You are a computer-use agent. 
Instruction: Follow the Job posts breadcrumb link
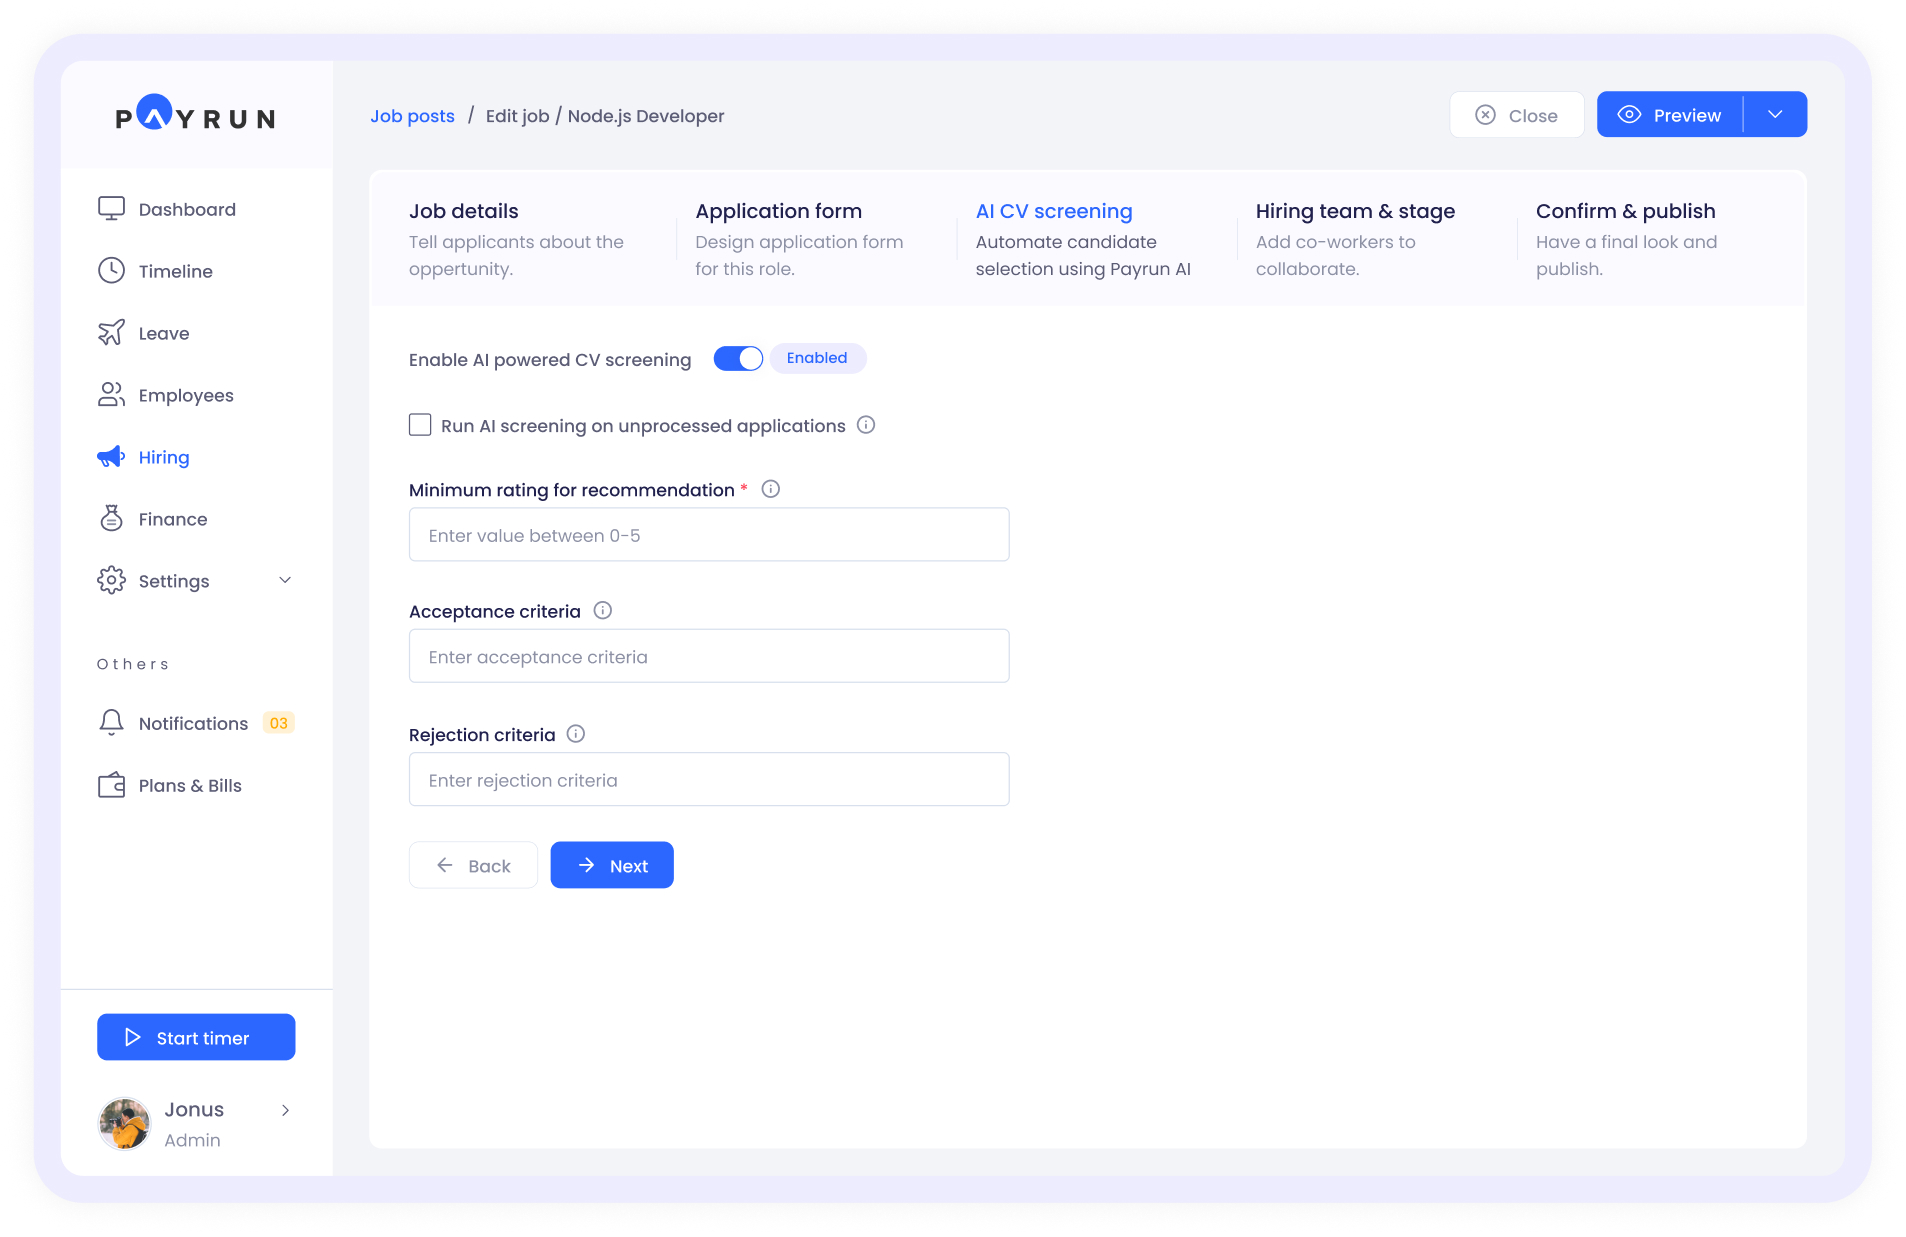pyautogui.click(x=412, y=116)
